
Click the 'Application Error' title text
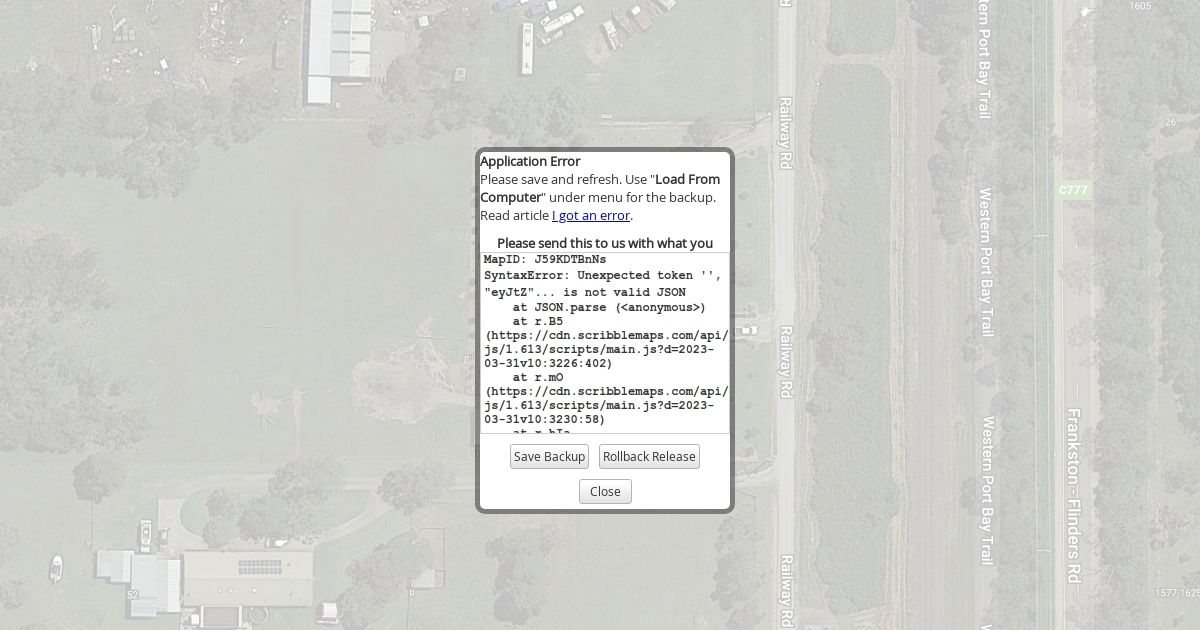pos(530,161)
